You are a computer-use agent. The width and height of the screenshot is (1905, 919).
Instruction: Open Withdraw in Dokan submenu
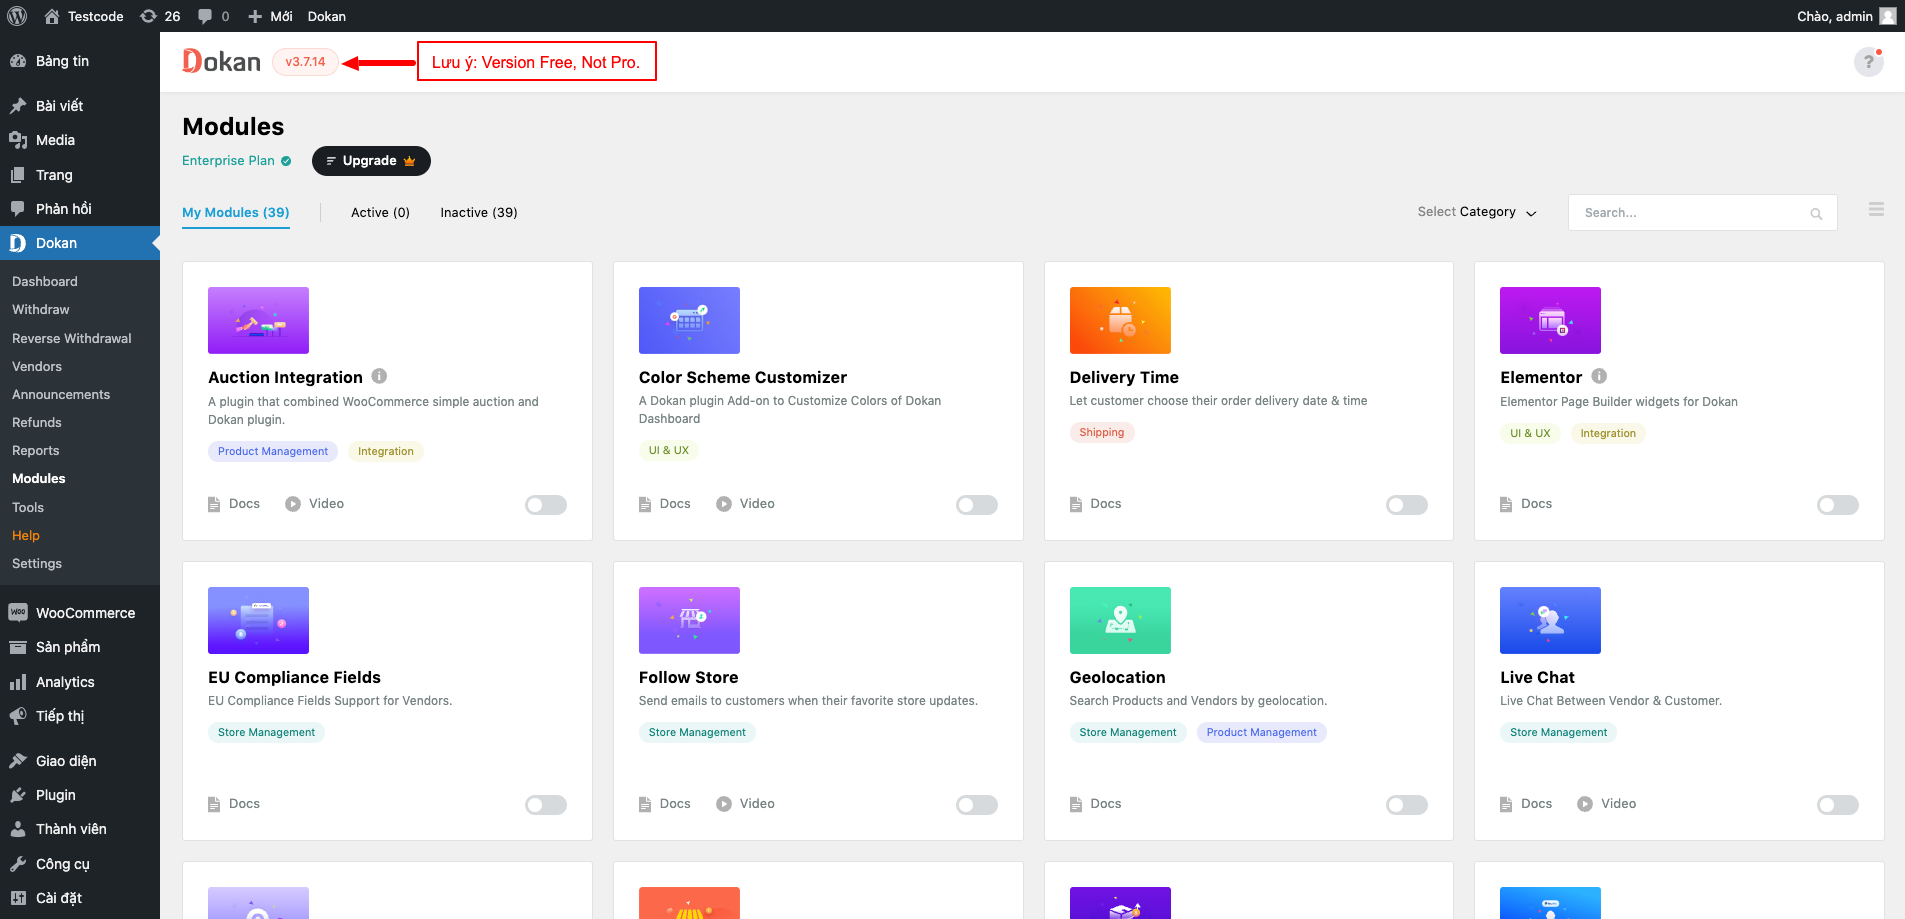point(41,310)
